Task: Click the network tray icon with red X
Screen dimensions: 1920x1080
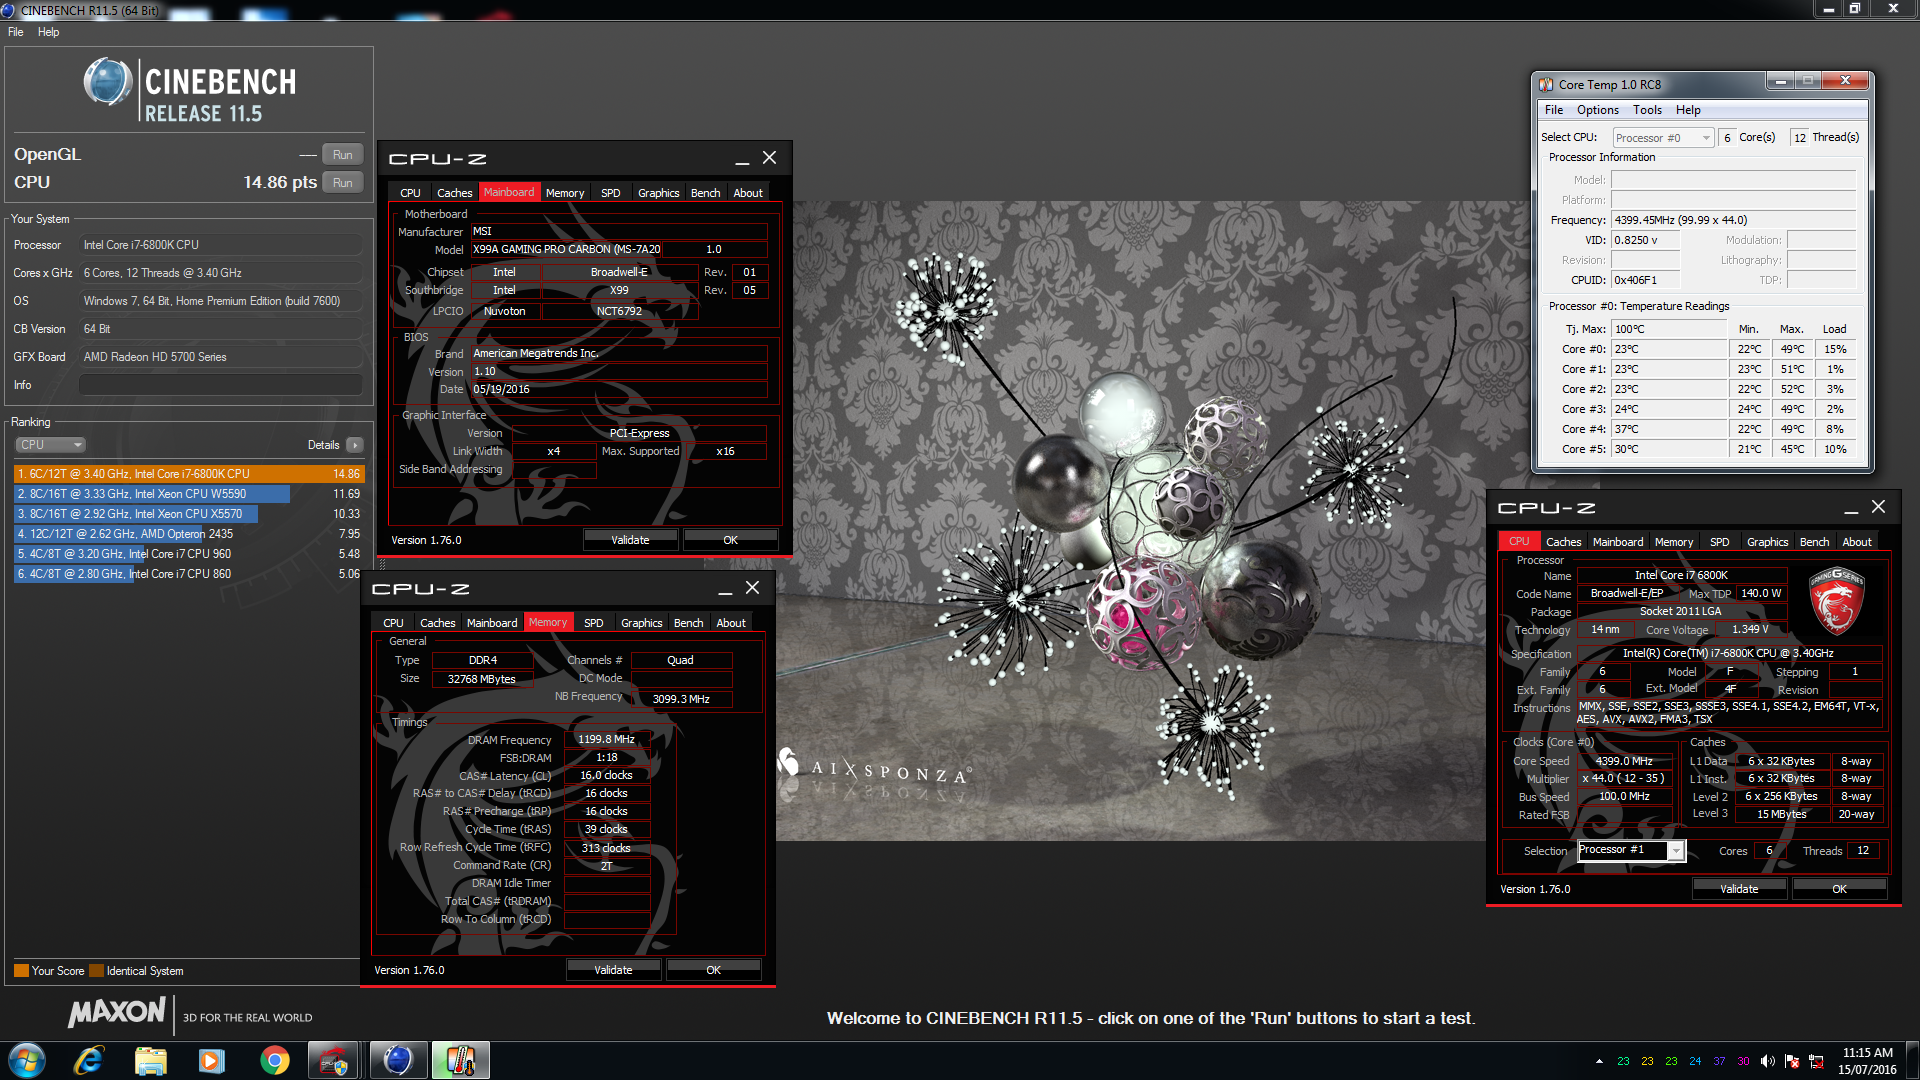Action: tap(1816, 1061)
